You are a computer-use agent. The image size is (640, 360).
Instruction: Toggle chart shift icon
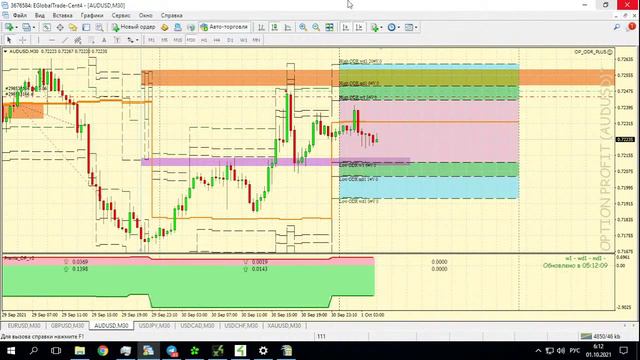359,27
